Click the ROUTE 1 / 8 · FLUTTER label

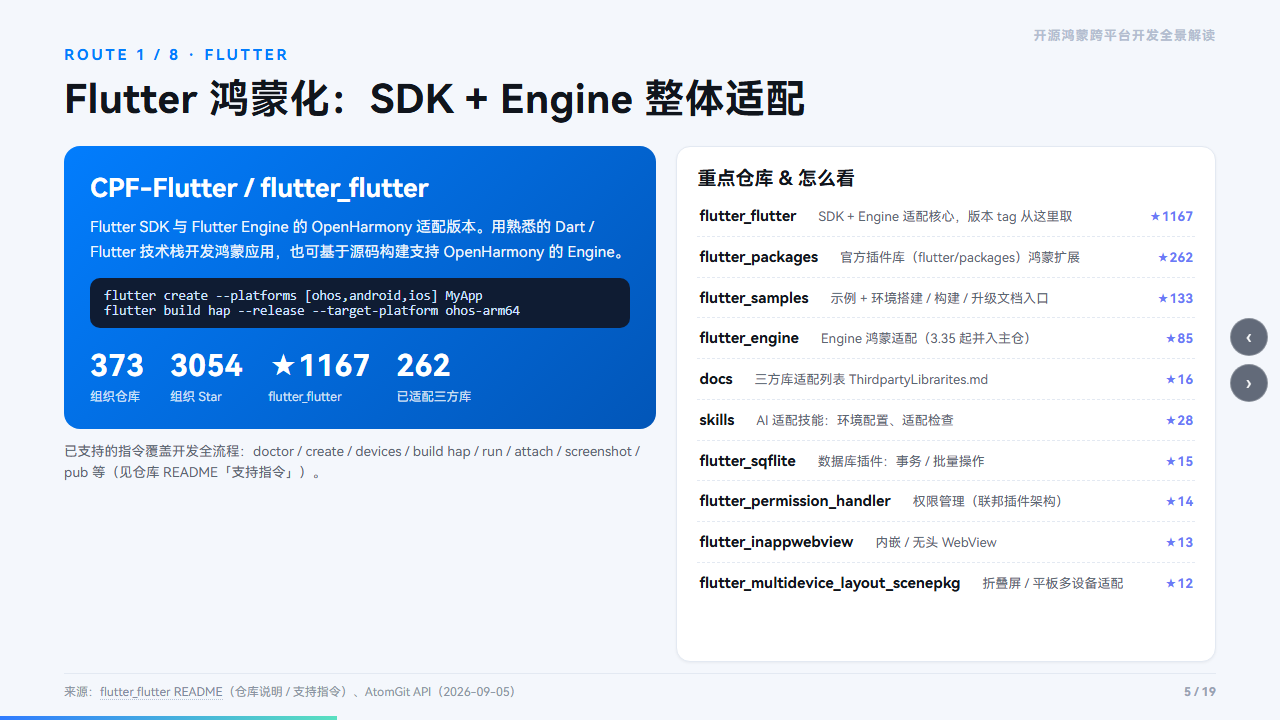point(176,55)
